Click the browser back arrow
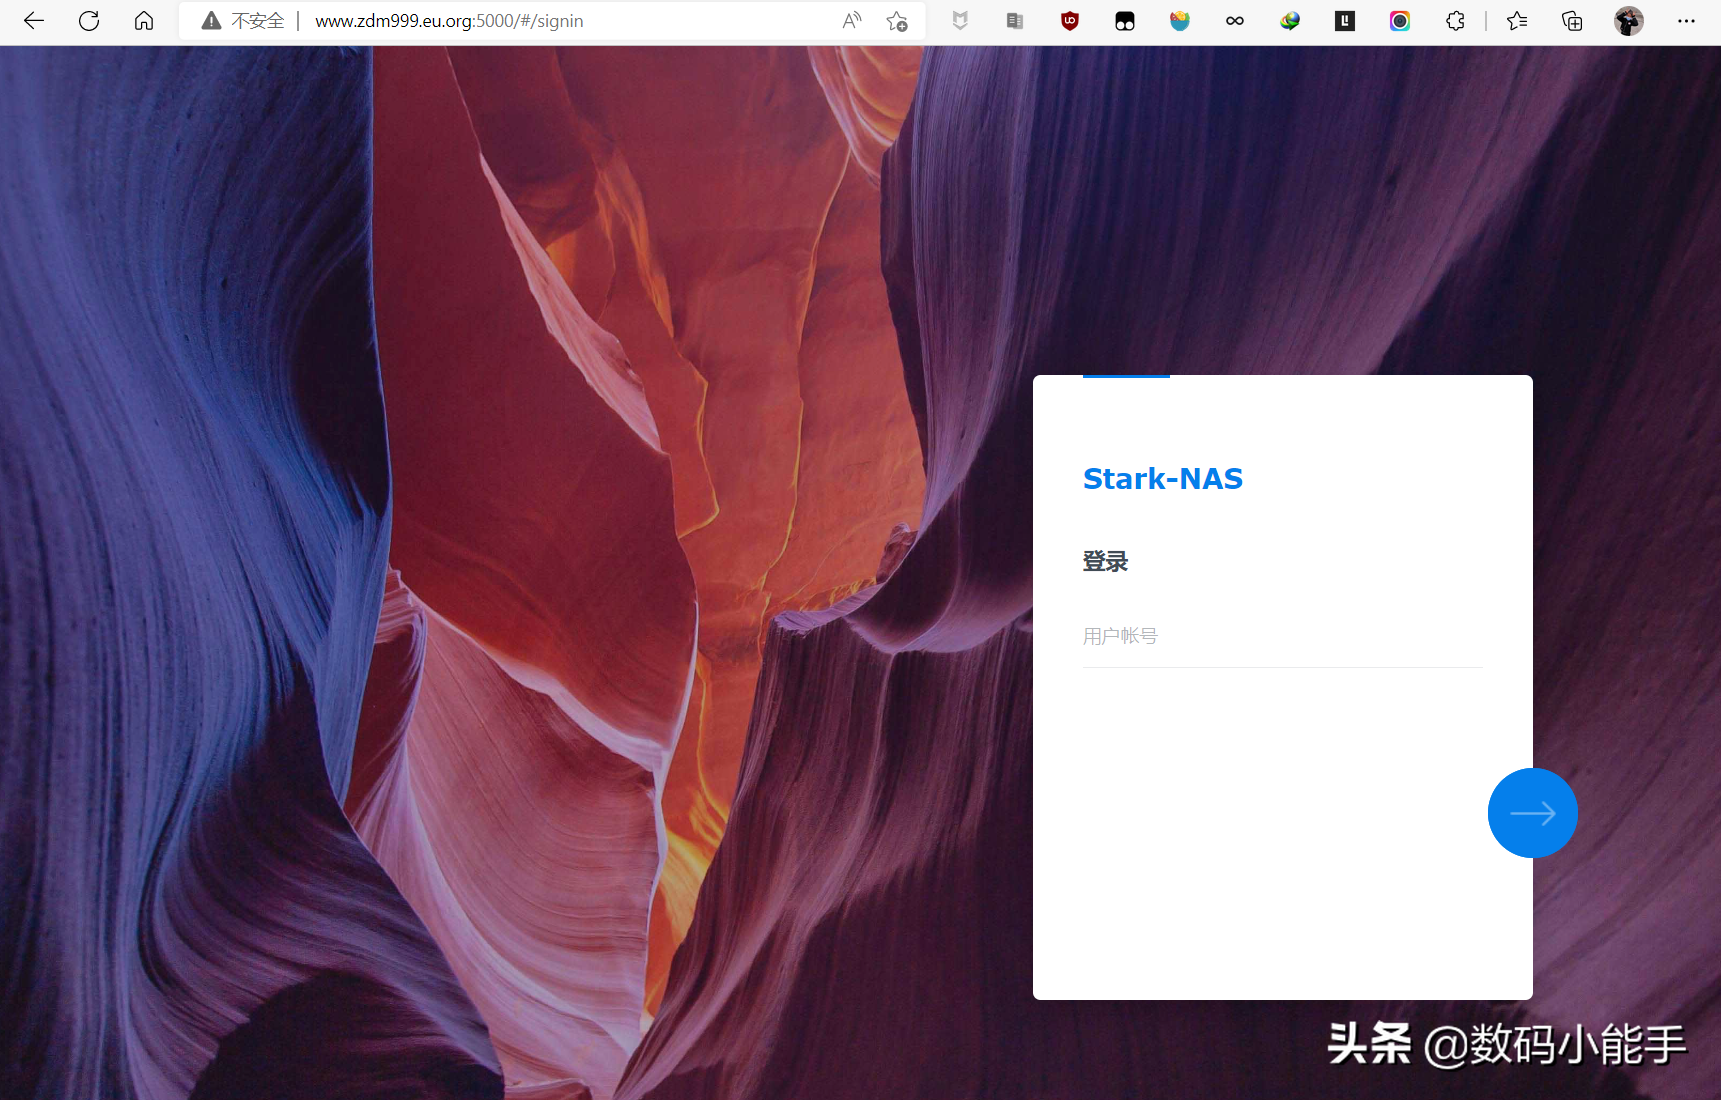 [x=34, y=21]
